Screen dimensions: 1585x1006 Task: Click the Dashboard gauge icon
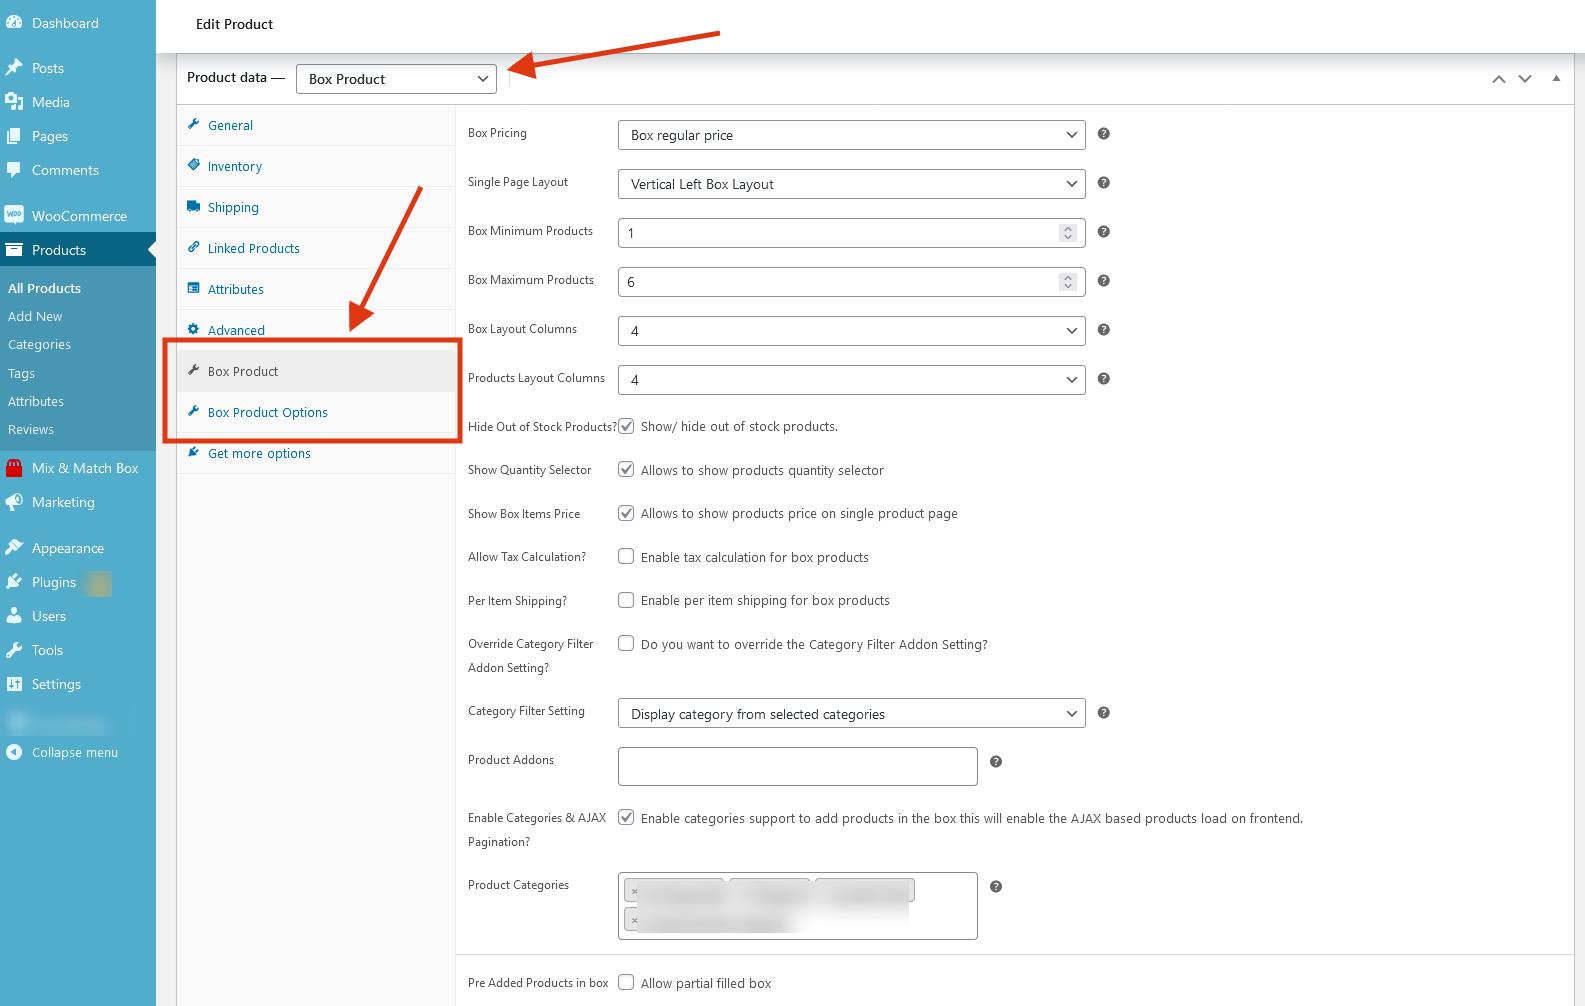pos(14,23)
